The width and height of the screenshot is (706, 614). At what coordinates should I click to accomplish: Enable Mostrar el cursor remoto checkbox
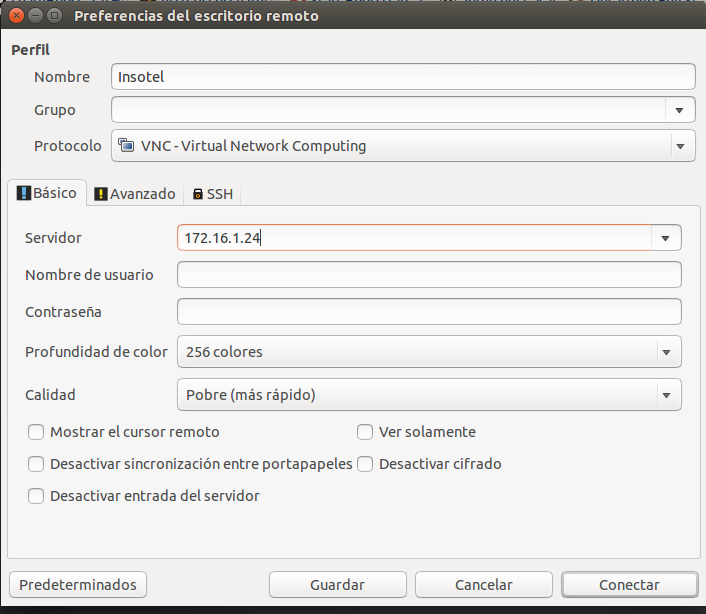tap(36, 432)
